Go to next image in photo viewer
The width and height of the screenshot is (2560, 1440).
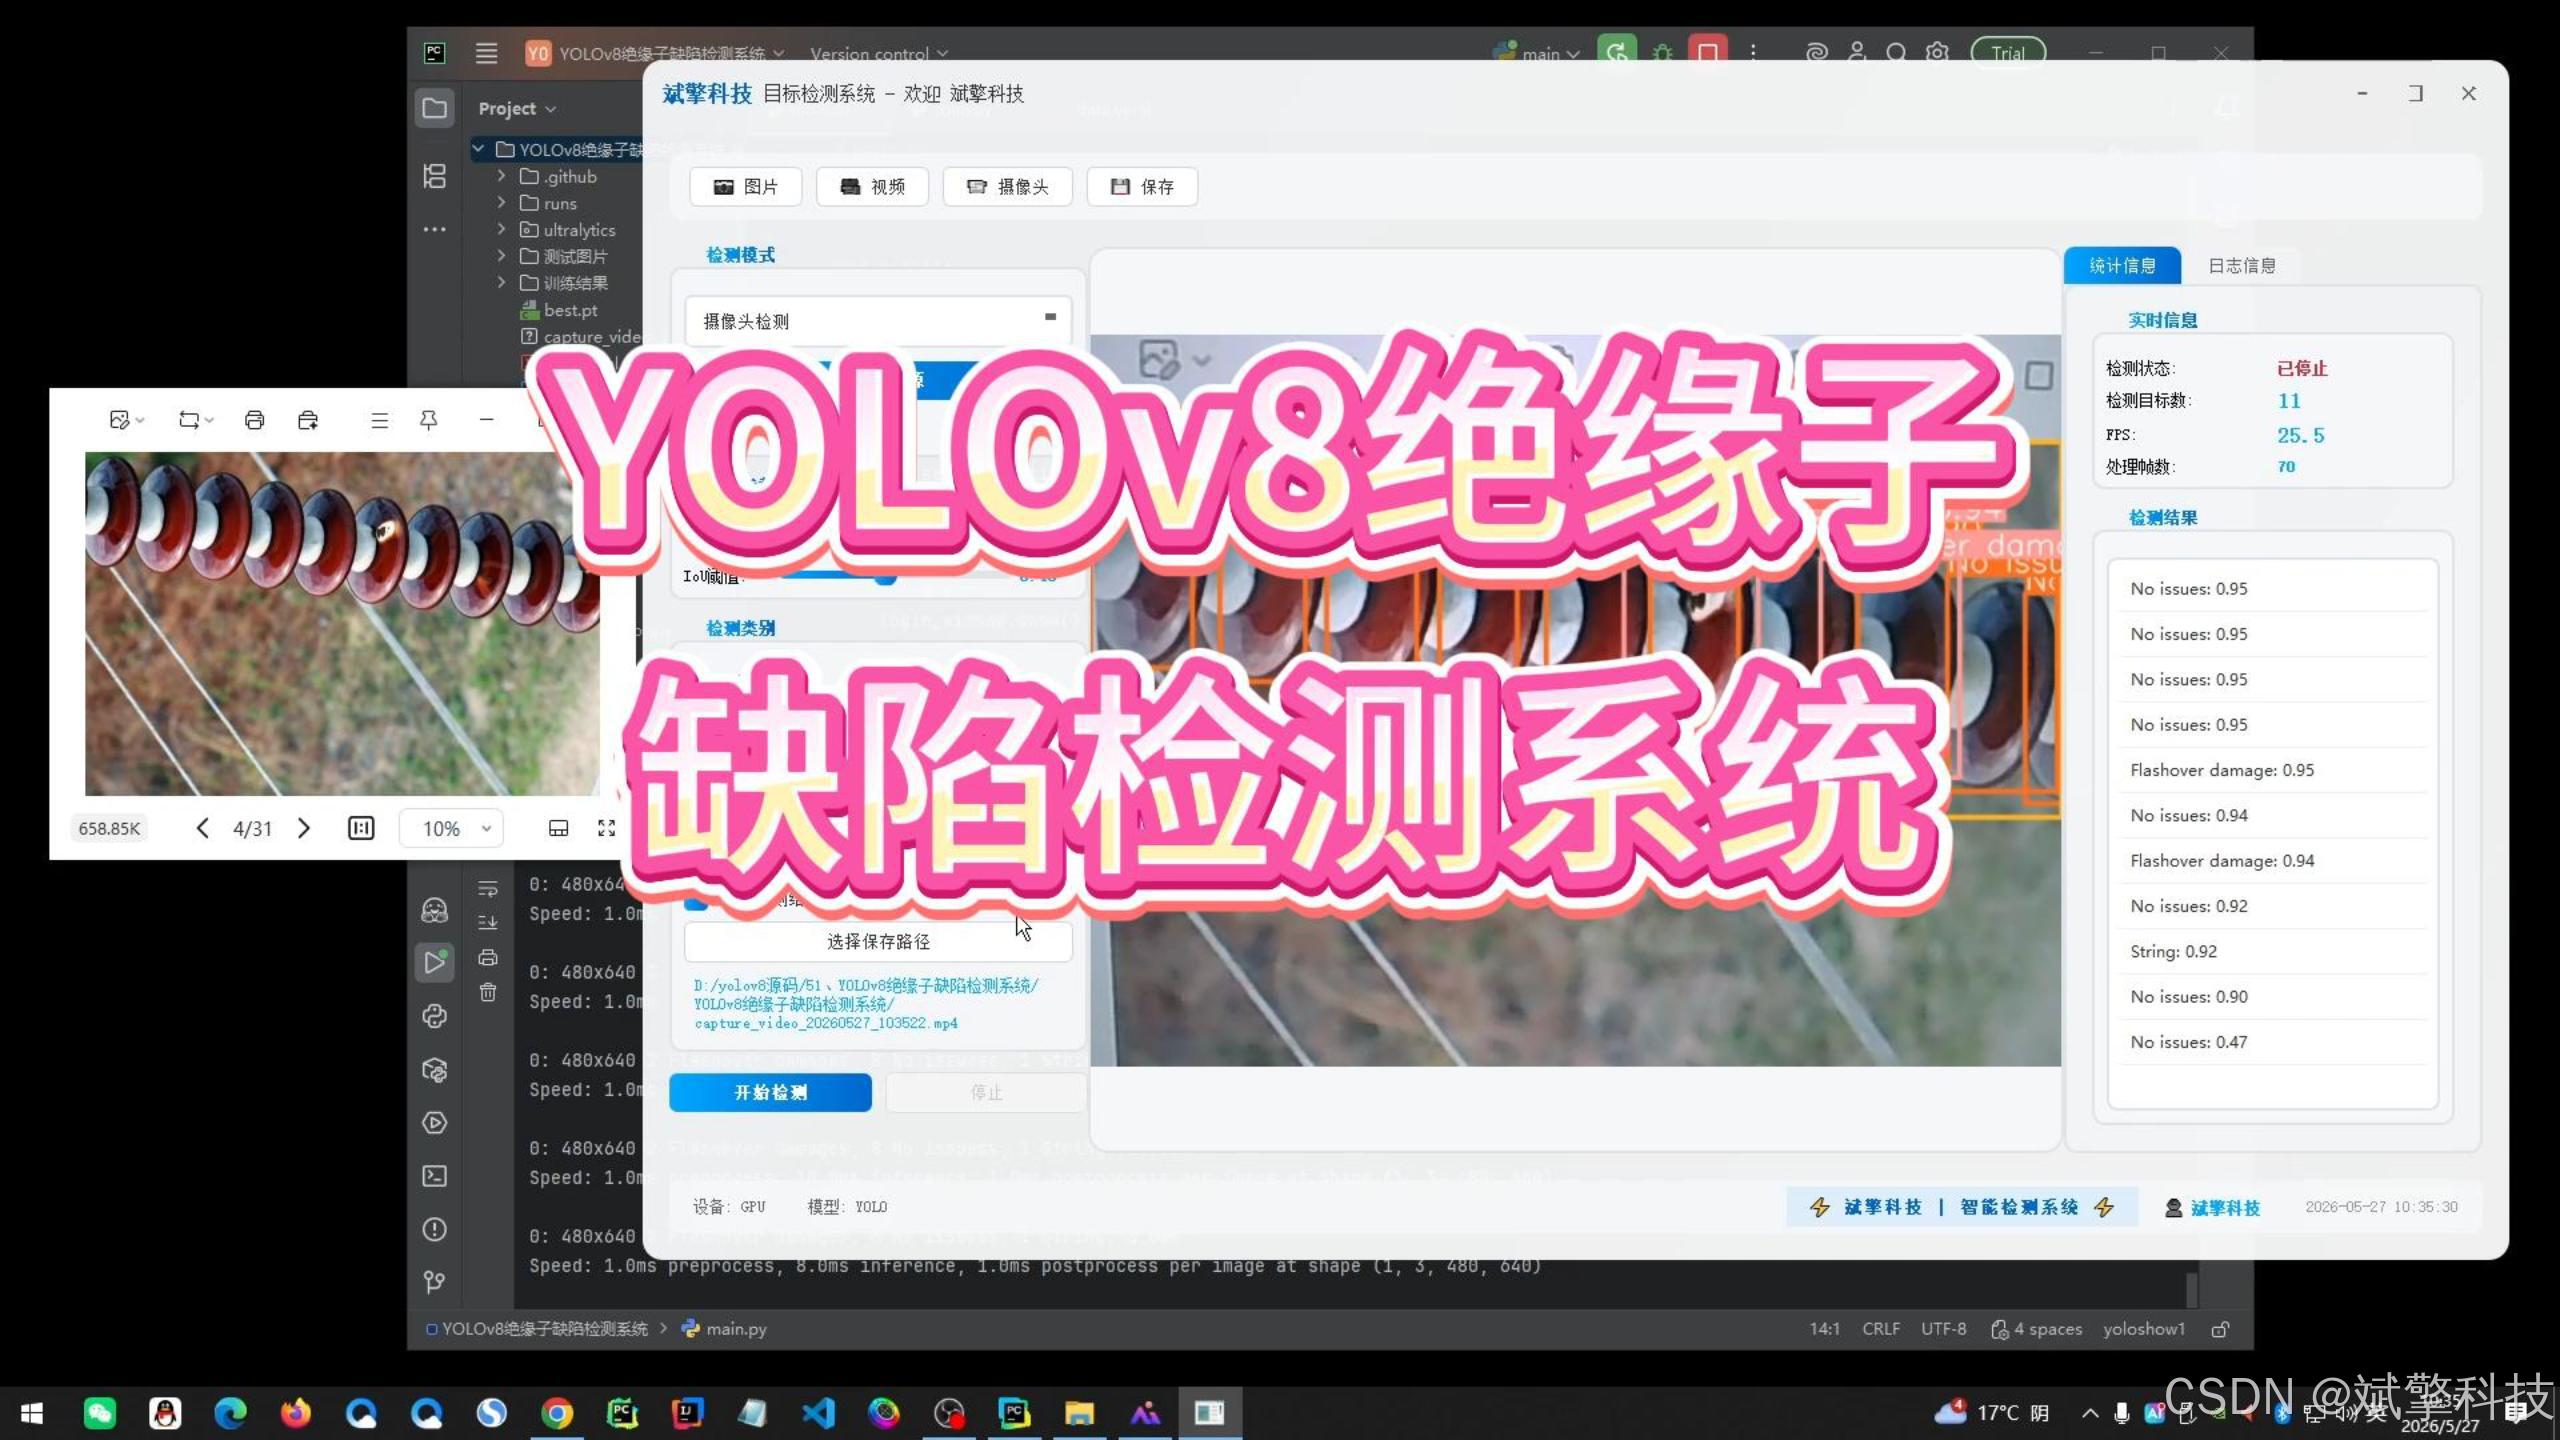[304, 828]
